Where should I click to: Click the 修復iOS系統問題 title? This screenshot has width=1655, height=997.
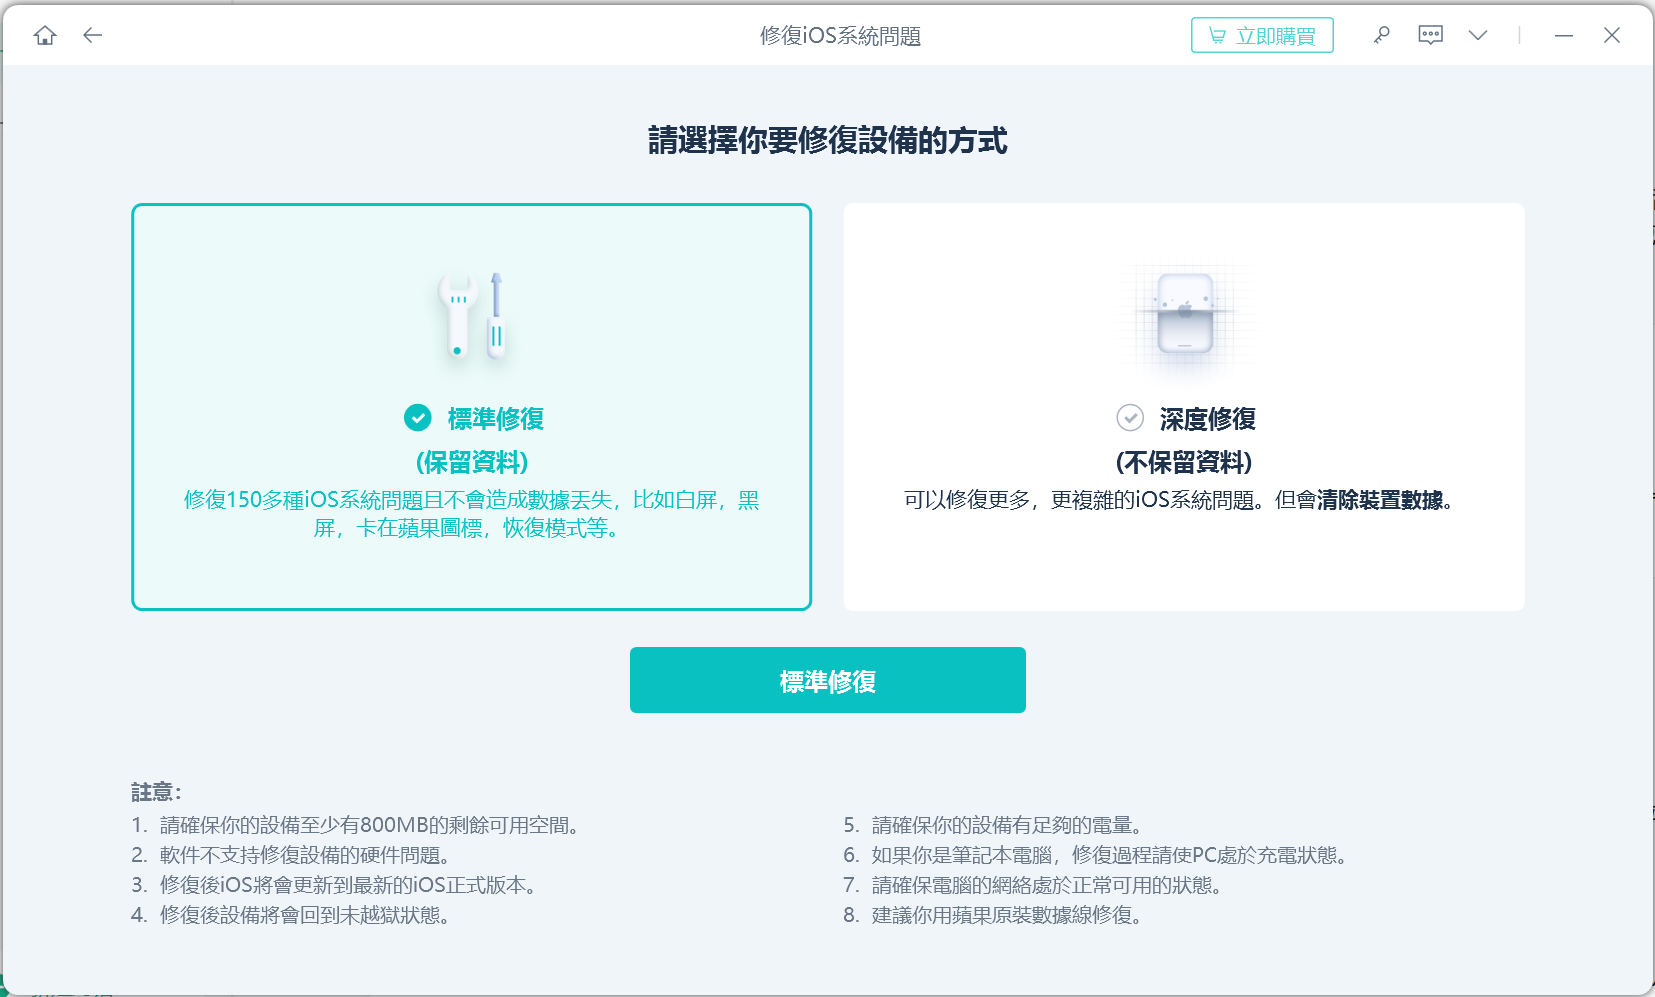(x=841, y=34)
